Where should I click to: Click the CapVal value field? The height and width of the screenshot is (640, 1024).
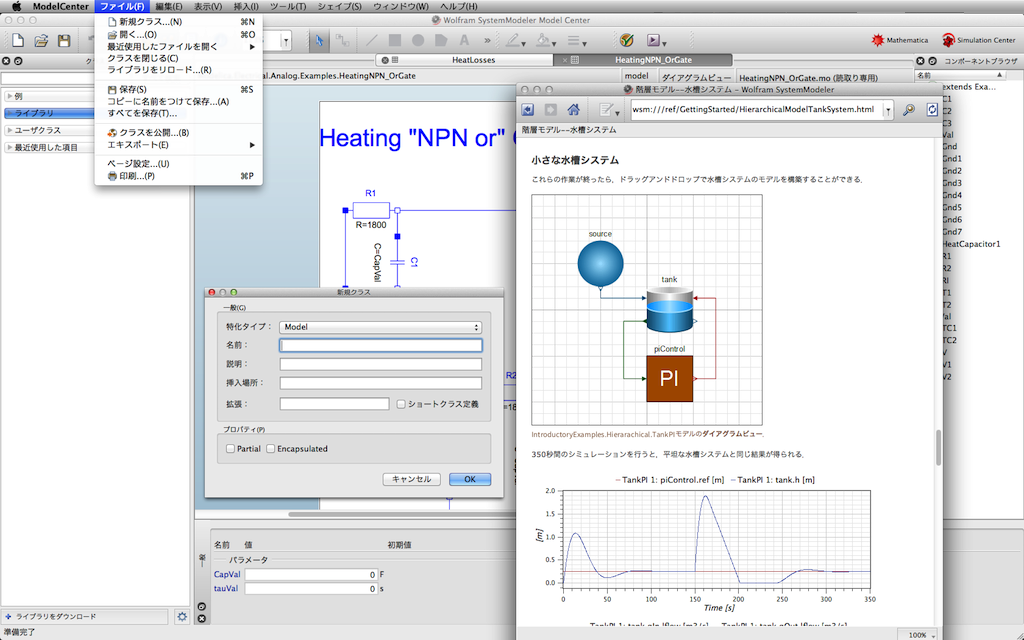click(311, 575)
